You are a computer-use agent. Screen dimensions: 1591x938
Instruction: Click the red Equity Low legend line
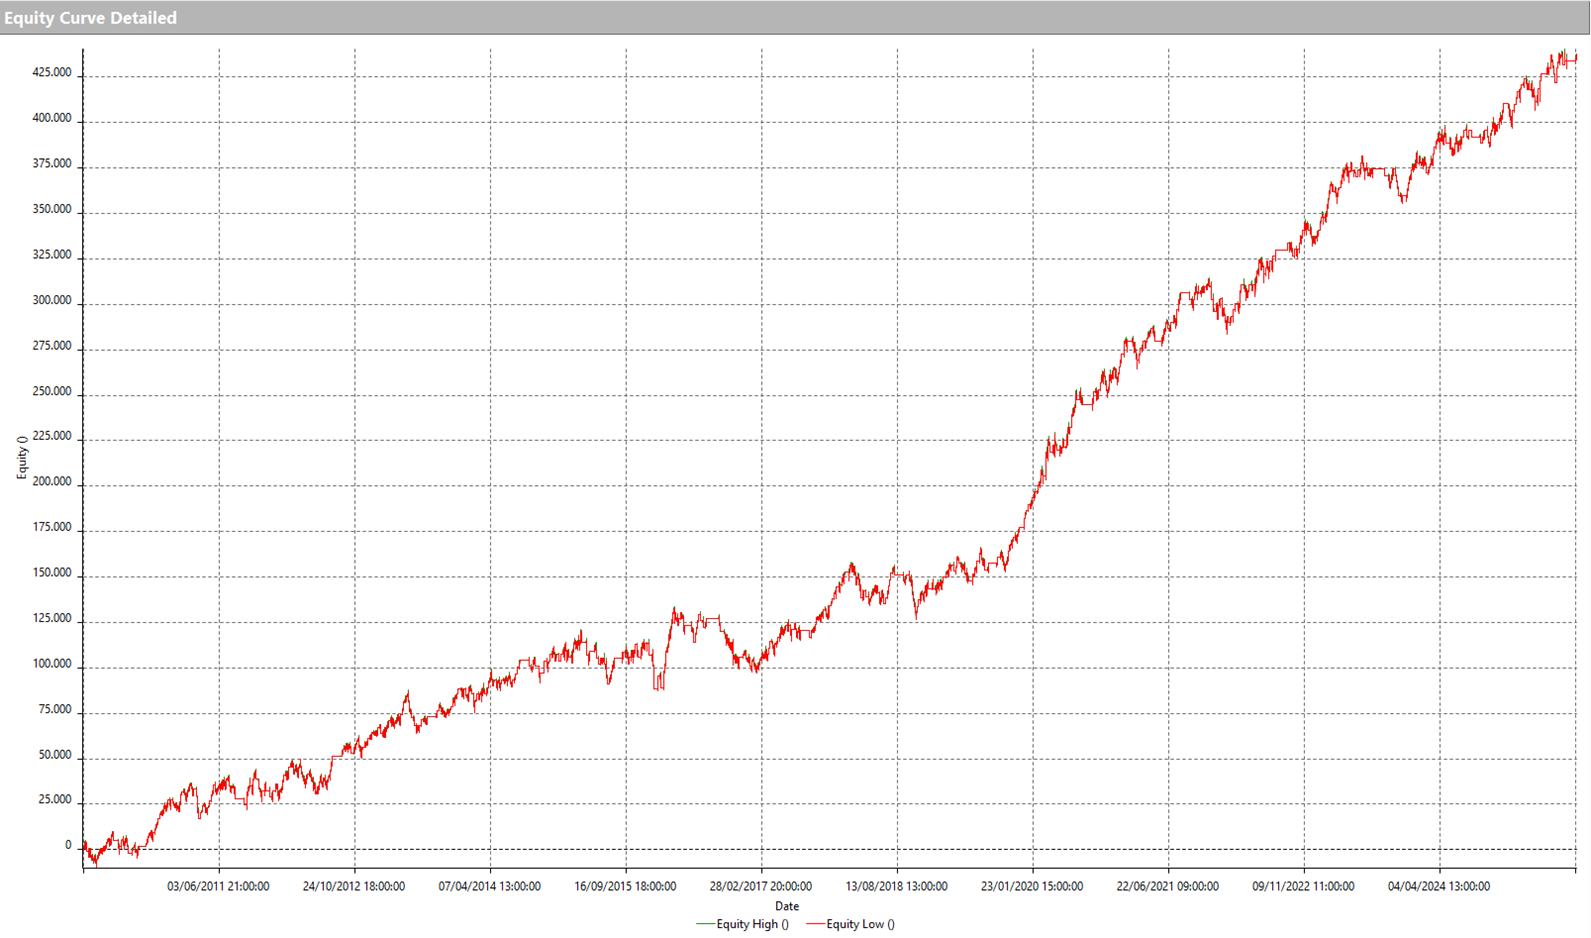(x=814, y=924)
